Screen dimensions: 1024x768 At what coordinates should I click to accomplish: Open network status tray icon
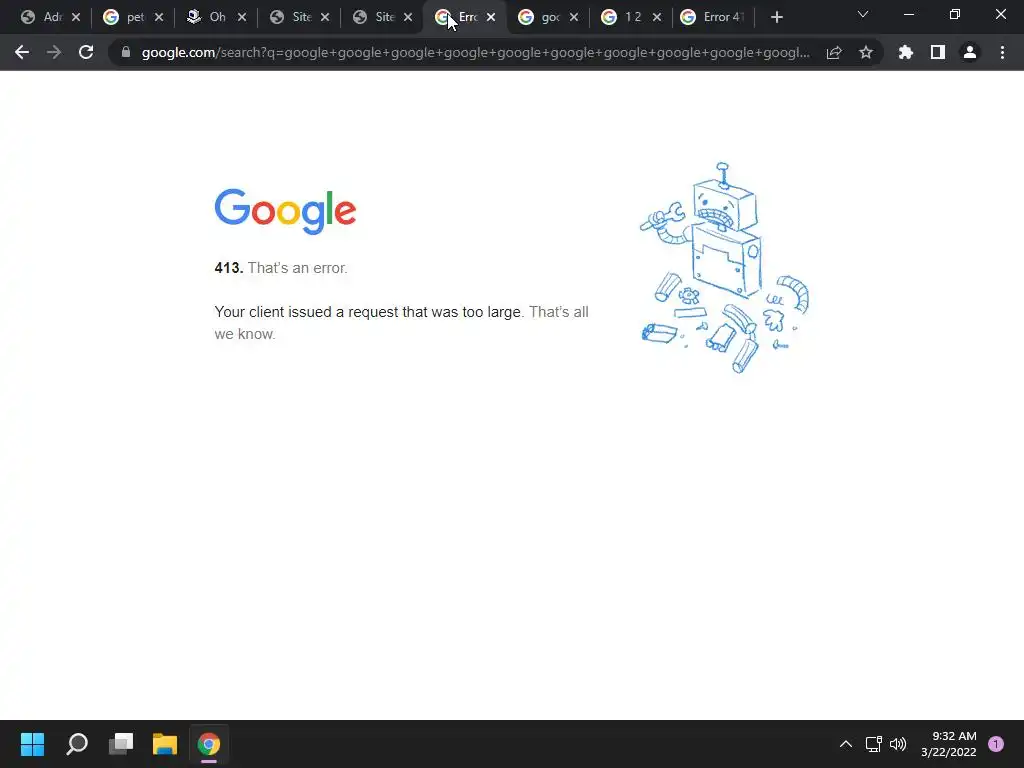[x=873, y=744]
